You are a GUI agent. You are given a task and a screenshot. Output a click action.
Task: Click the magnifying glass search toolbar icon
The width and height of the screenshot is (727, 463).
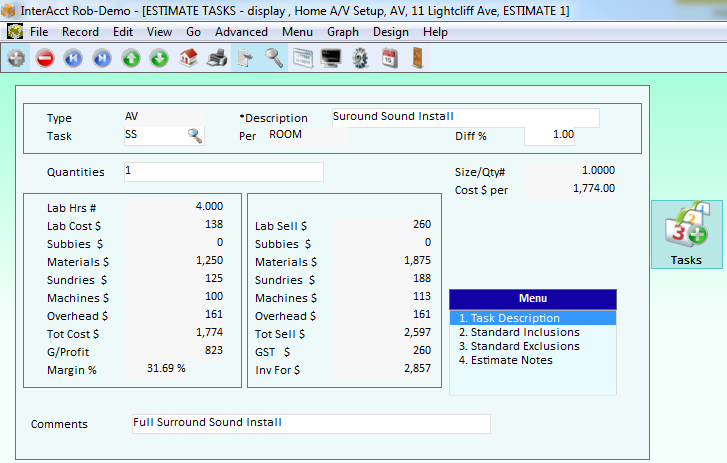274,58
